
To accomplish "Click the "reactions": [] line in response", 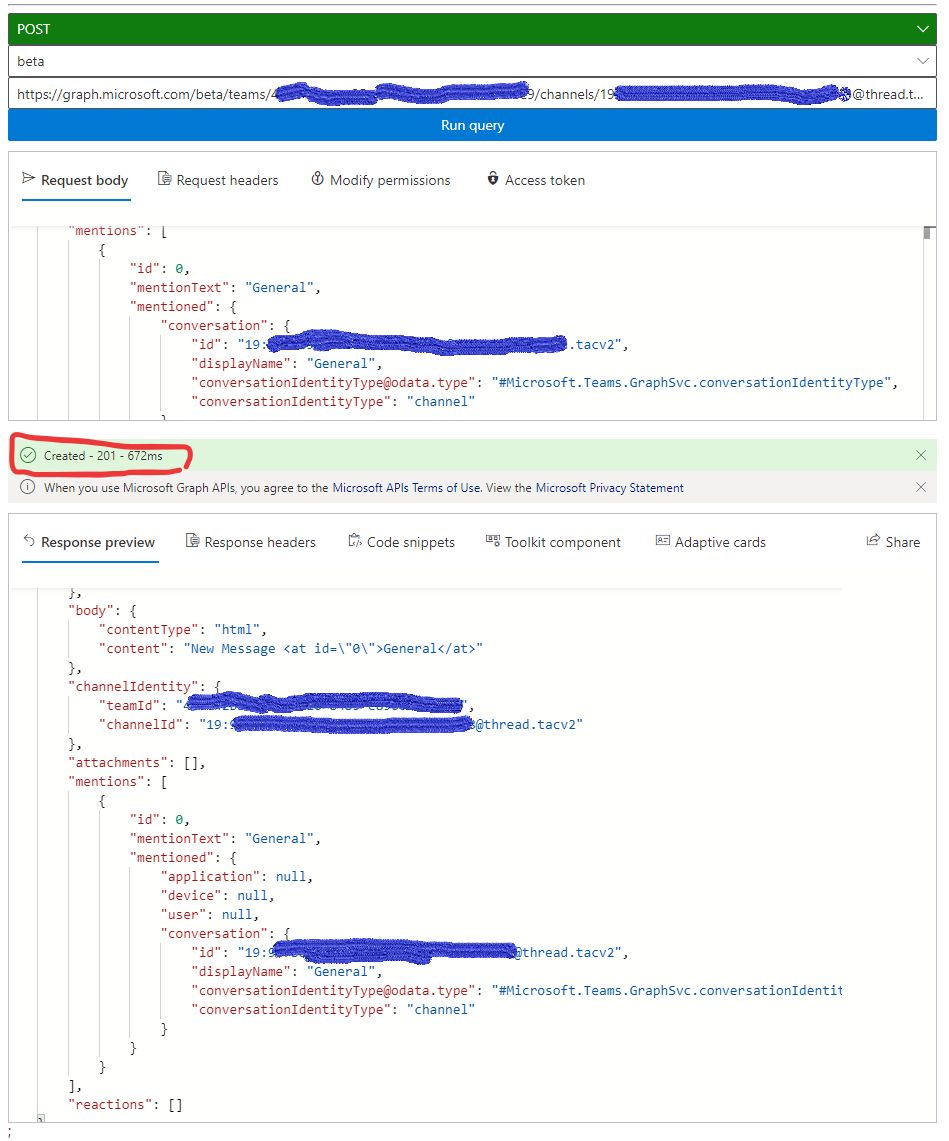I will click(x=125, y=1104).
